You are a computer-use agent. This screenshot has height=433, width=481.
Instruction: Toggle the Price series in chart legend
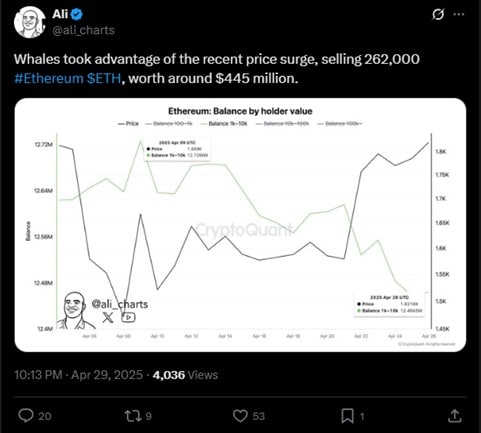tap(128, 124)
